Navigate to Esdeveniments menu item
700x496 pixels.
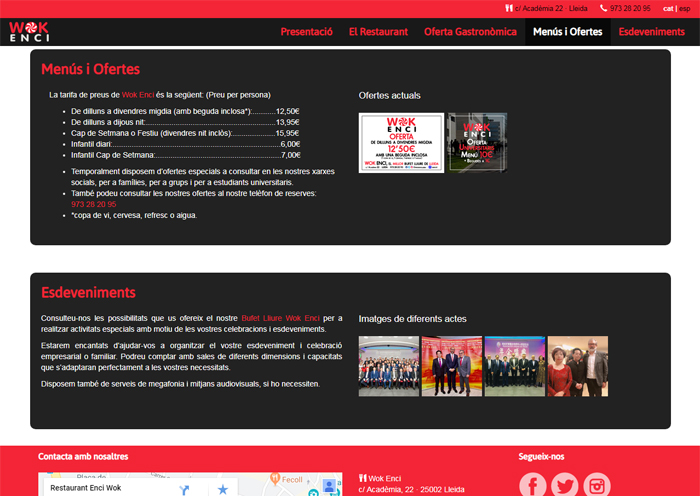click(651, 32)
